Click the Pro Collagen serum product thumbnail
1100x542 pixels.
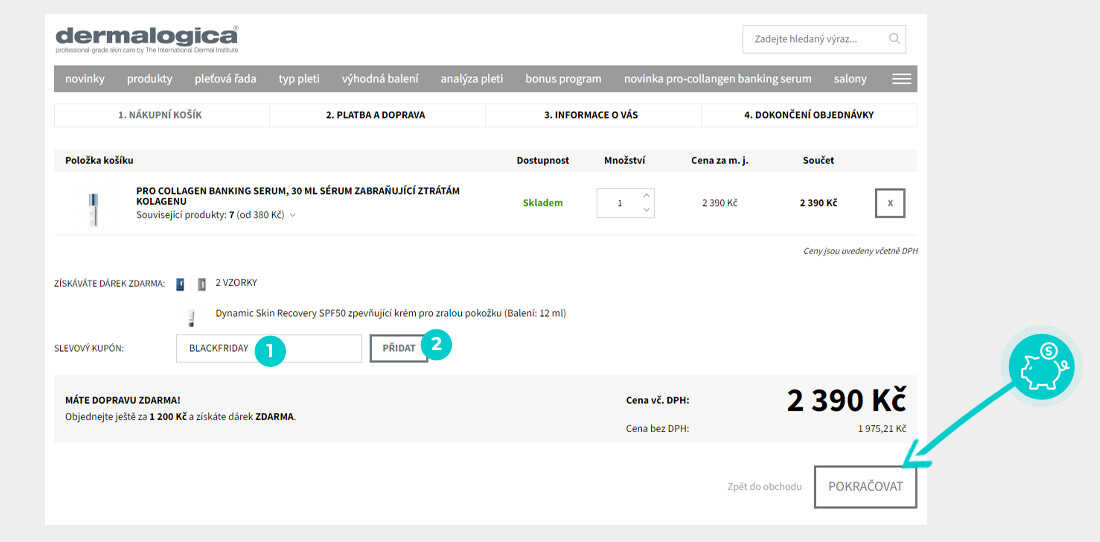pyautogui.click(x=93, y=209)
